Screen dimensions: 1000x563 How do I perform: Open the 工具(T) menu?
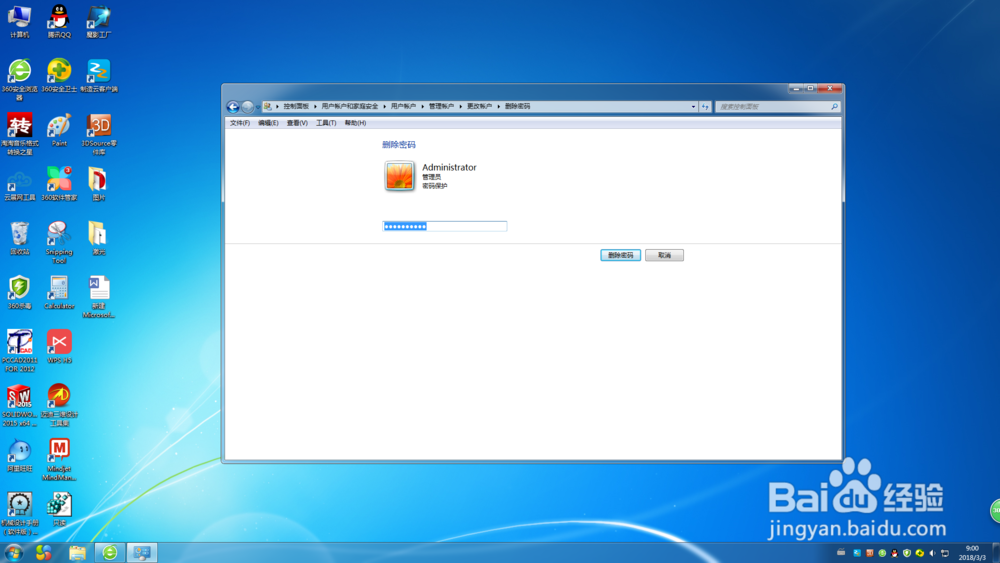[x=326, y=123]
